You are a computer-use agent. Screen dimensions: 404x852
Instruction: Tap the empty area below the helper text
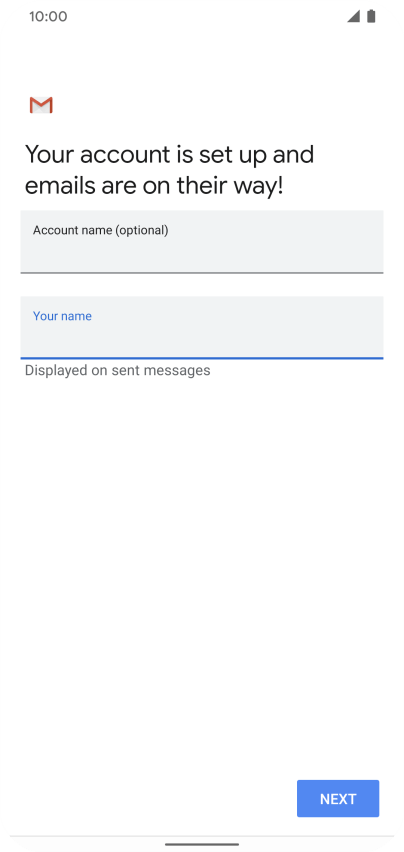[202, 571]
